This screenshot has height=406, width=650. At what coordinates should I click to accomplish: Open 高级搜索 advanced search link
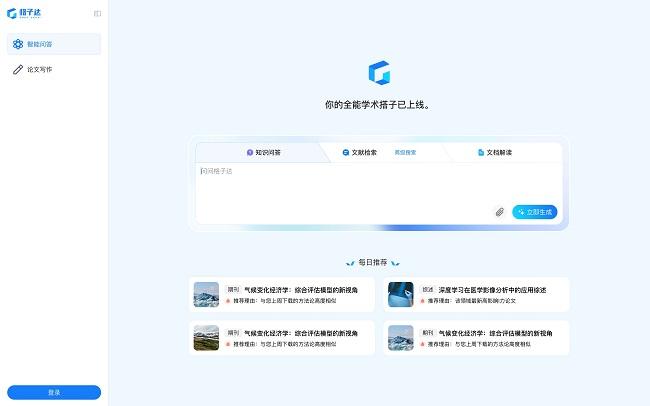pyautogui.click(x=405, y=153)
